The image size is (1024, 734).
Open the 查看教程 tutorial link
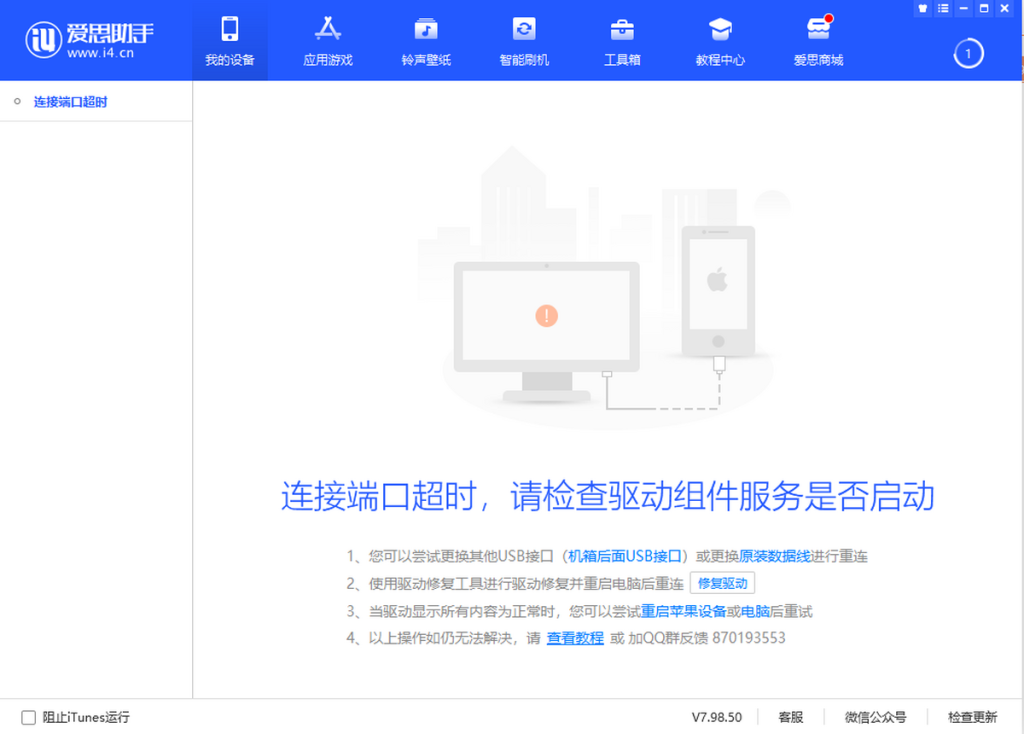click(x=575, y=637)
